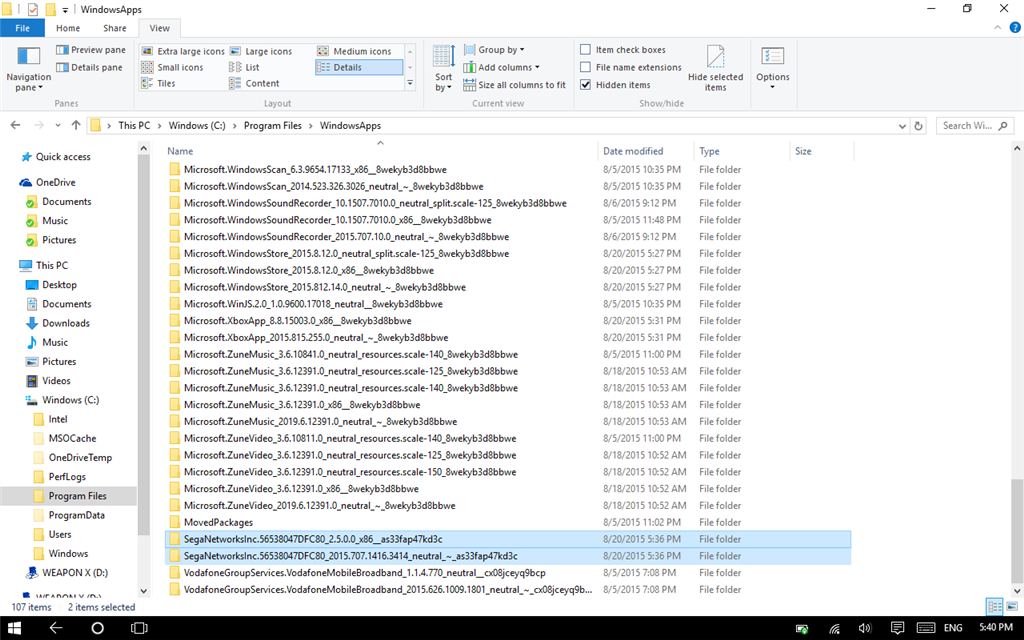The width and height of the screenshot is (1024, 640).
Task: Navigate back to previous folder
Action: [16, 125]
